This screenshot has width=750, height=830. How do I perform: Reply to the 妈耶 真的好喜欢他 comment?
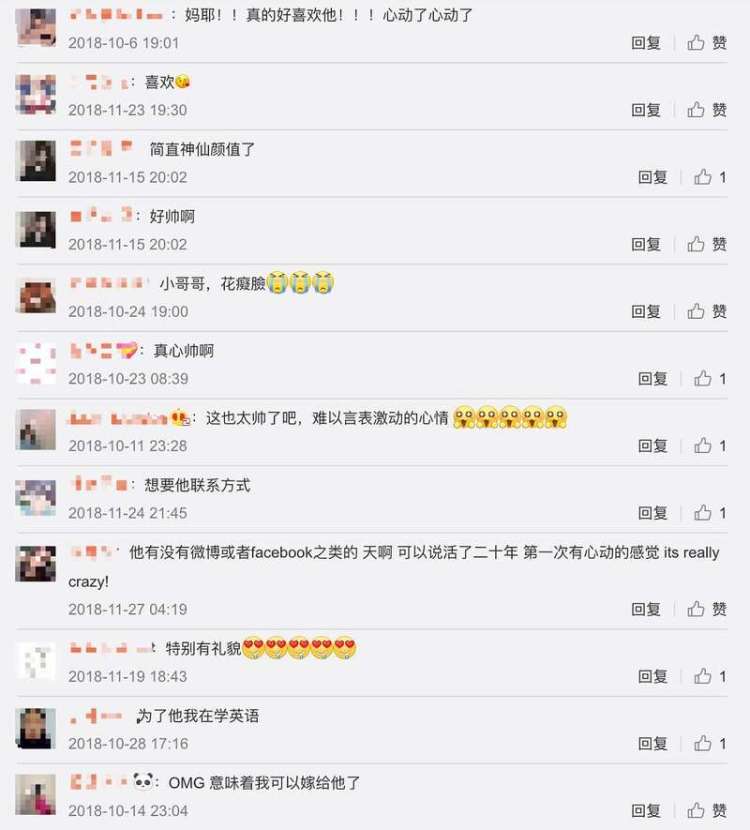coord(646,42)
